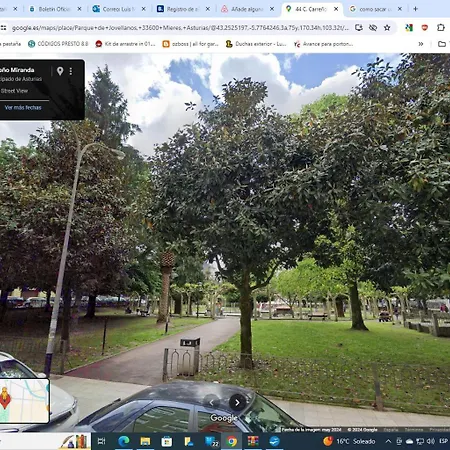Click the 'Ver más fechas' link
This screenshot has height=450, width=450.
23,108
